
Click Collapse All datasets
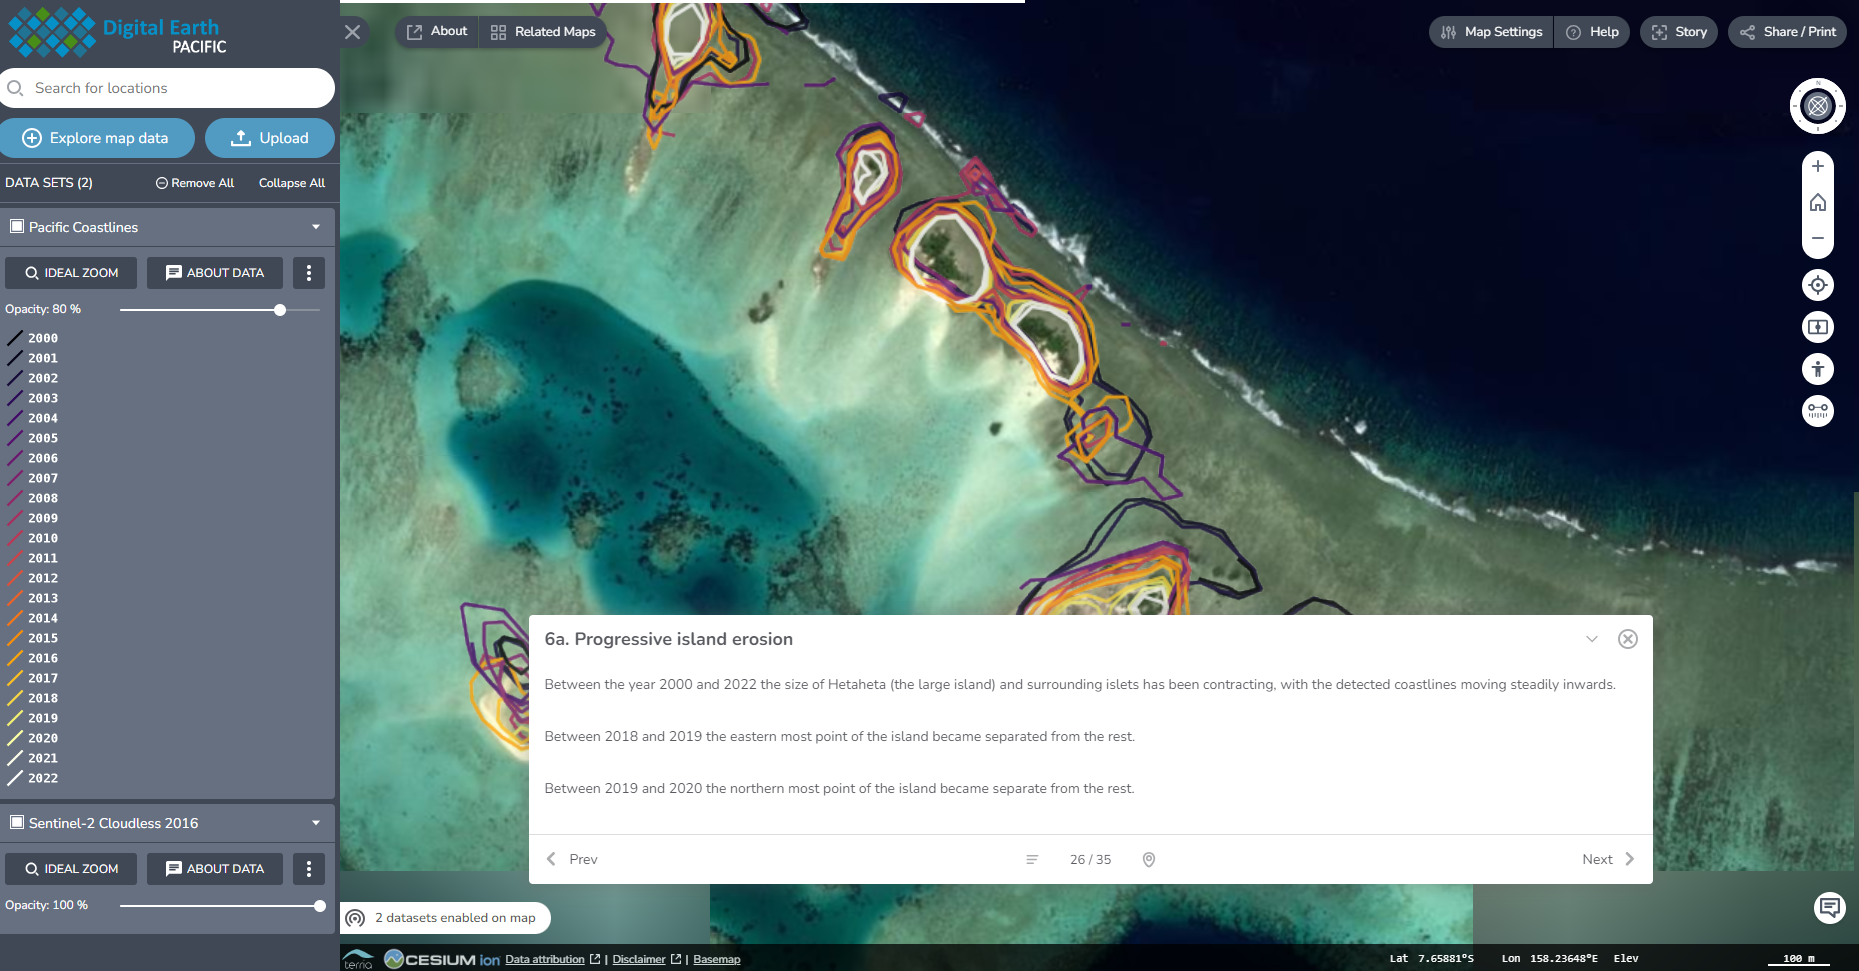[292, 183]
